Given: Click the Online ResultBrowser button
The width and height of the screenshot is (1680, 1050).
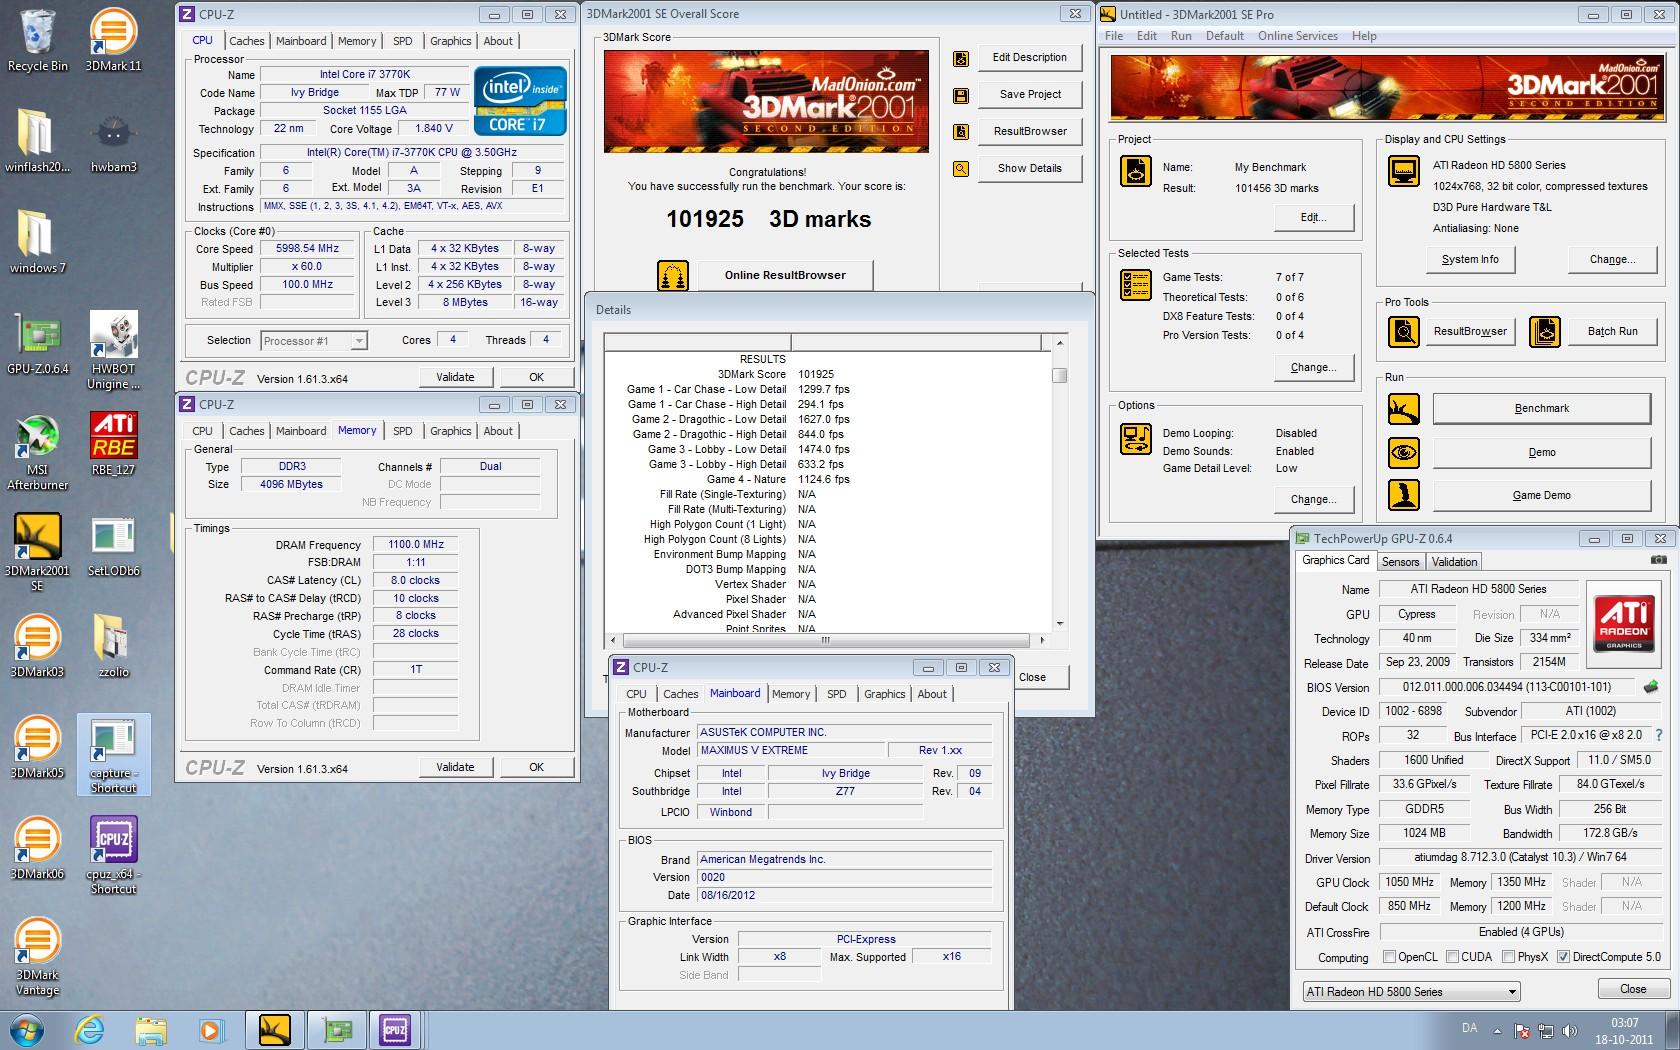Looking at the screenshot, I should click(785, 275).
